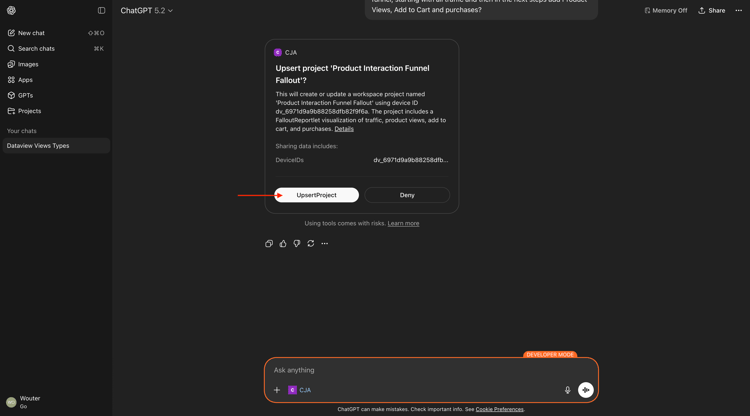Click the Memory Off indicator
Image resolution: width=750 pixels, height=416 pixels.
(x=665, y=11)
